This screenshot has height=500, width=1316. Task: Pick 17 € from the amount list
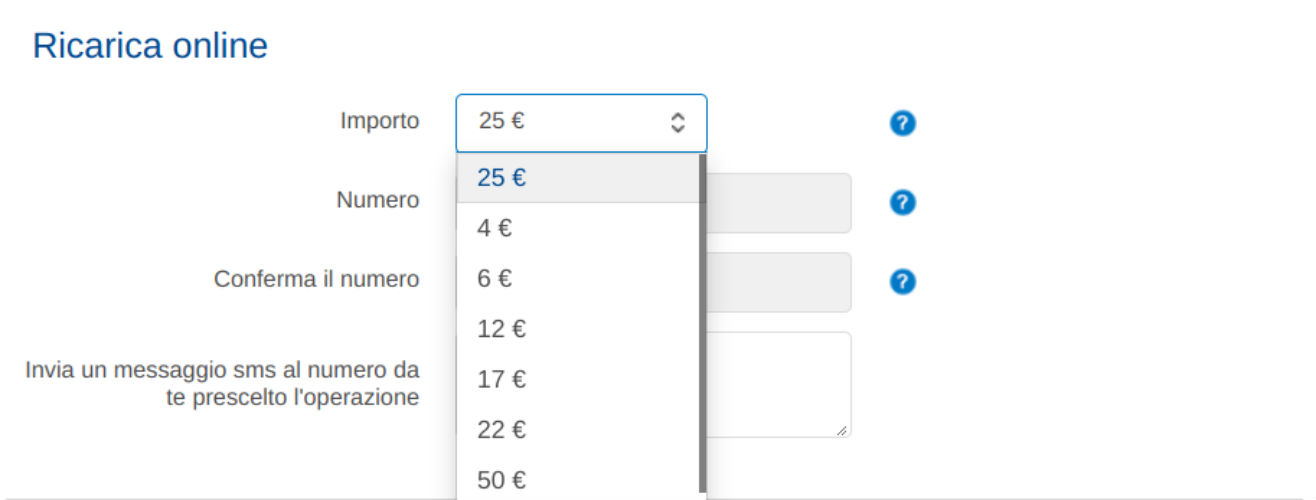coord(578,380)
